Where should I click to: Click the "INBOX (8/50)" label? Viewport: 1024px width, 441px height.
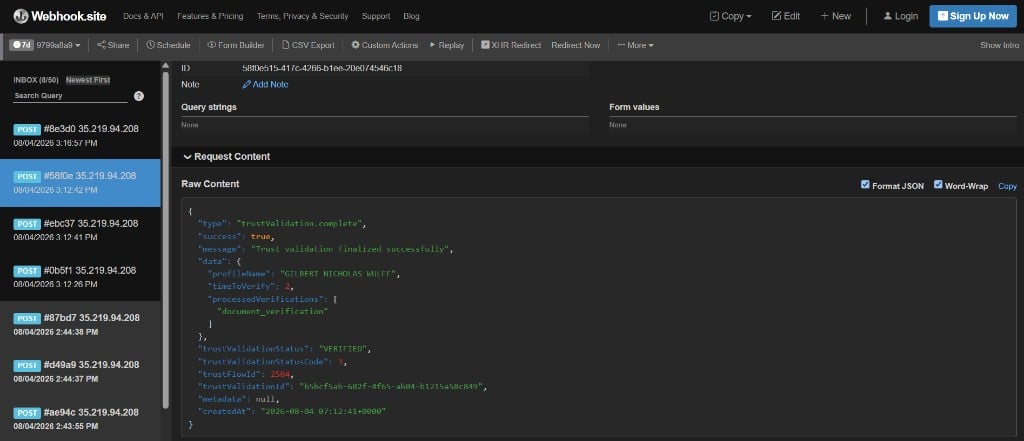(36, 80)
